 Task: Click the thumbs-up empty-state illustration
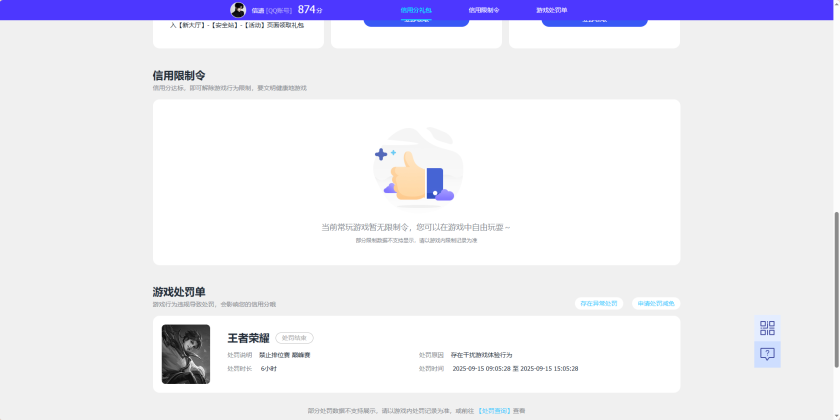(417, 168)
